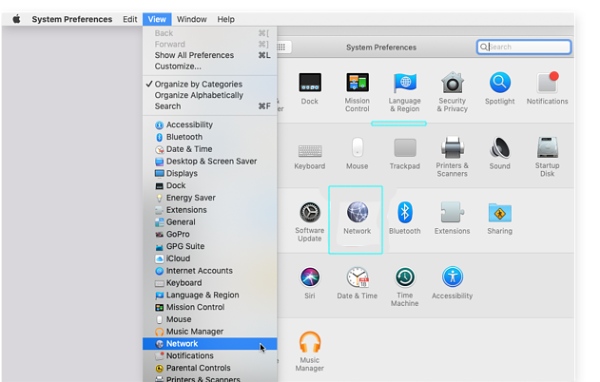Select highlighted Network menu item
The image size is (600, 382).
click(210, 344)
